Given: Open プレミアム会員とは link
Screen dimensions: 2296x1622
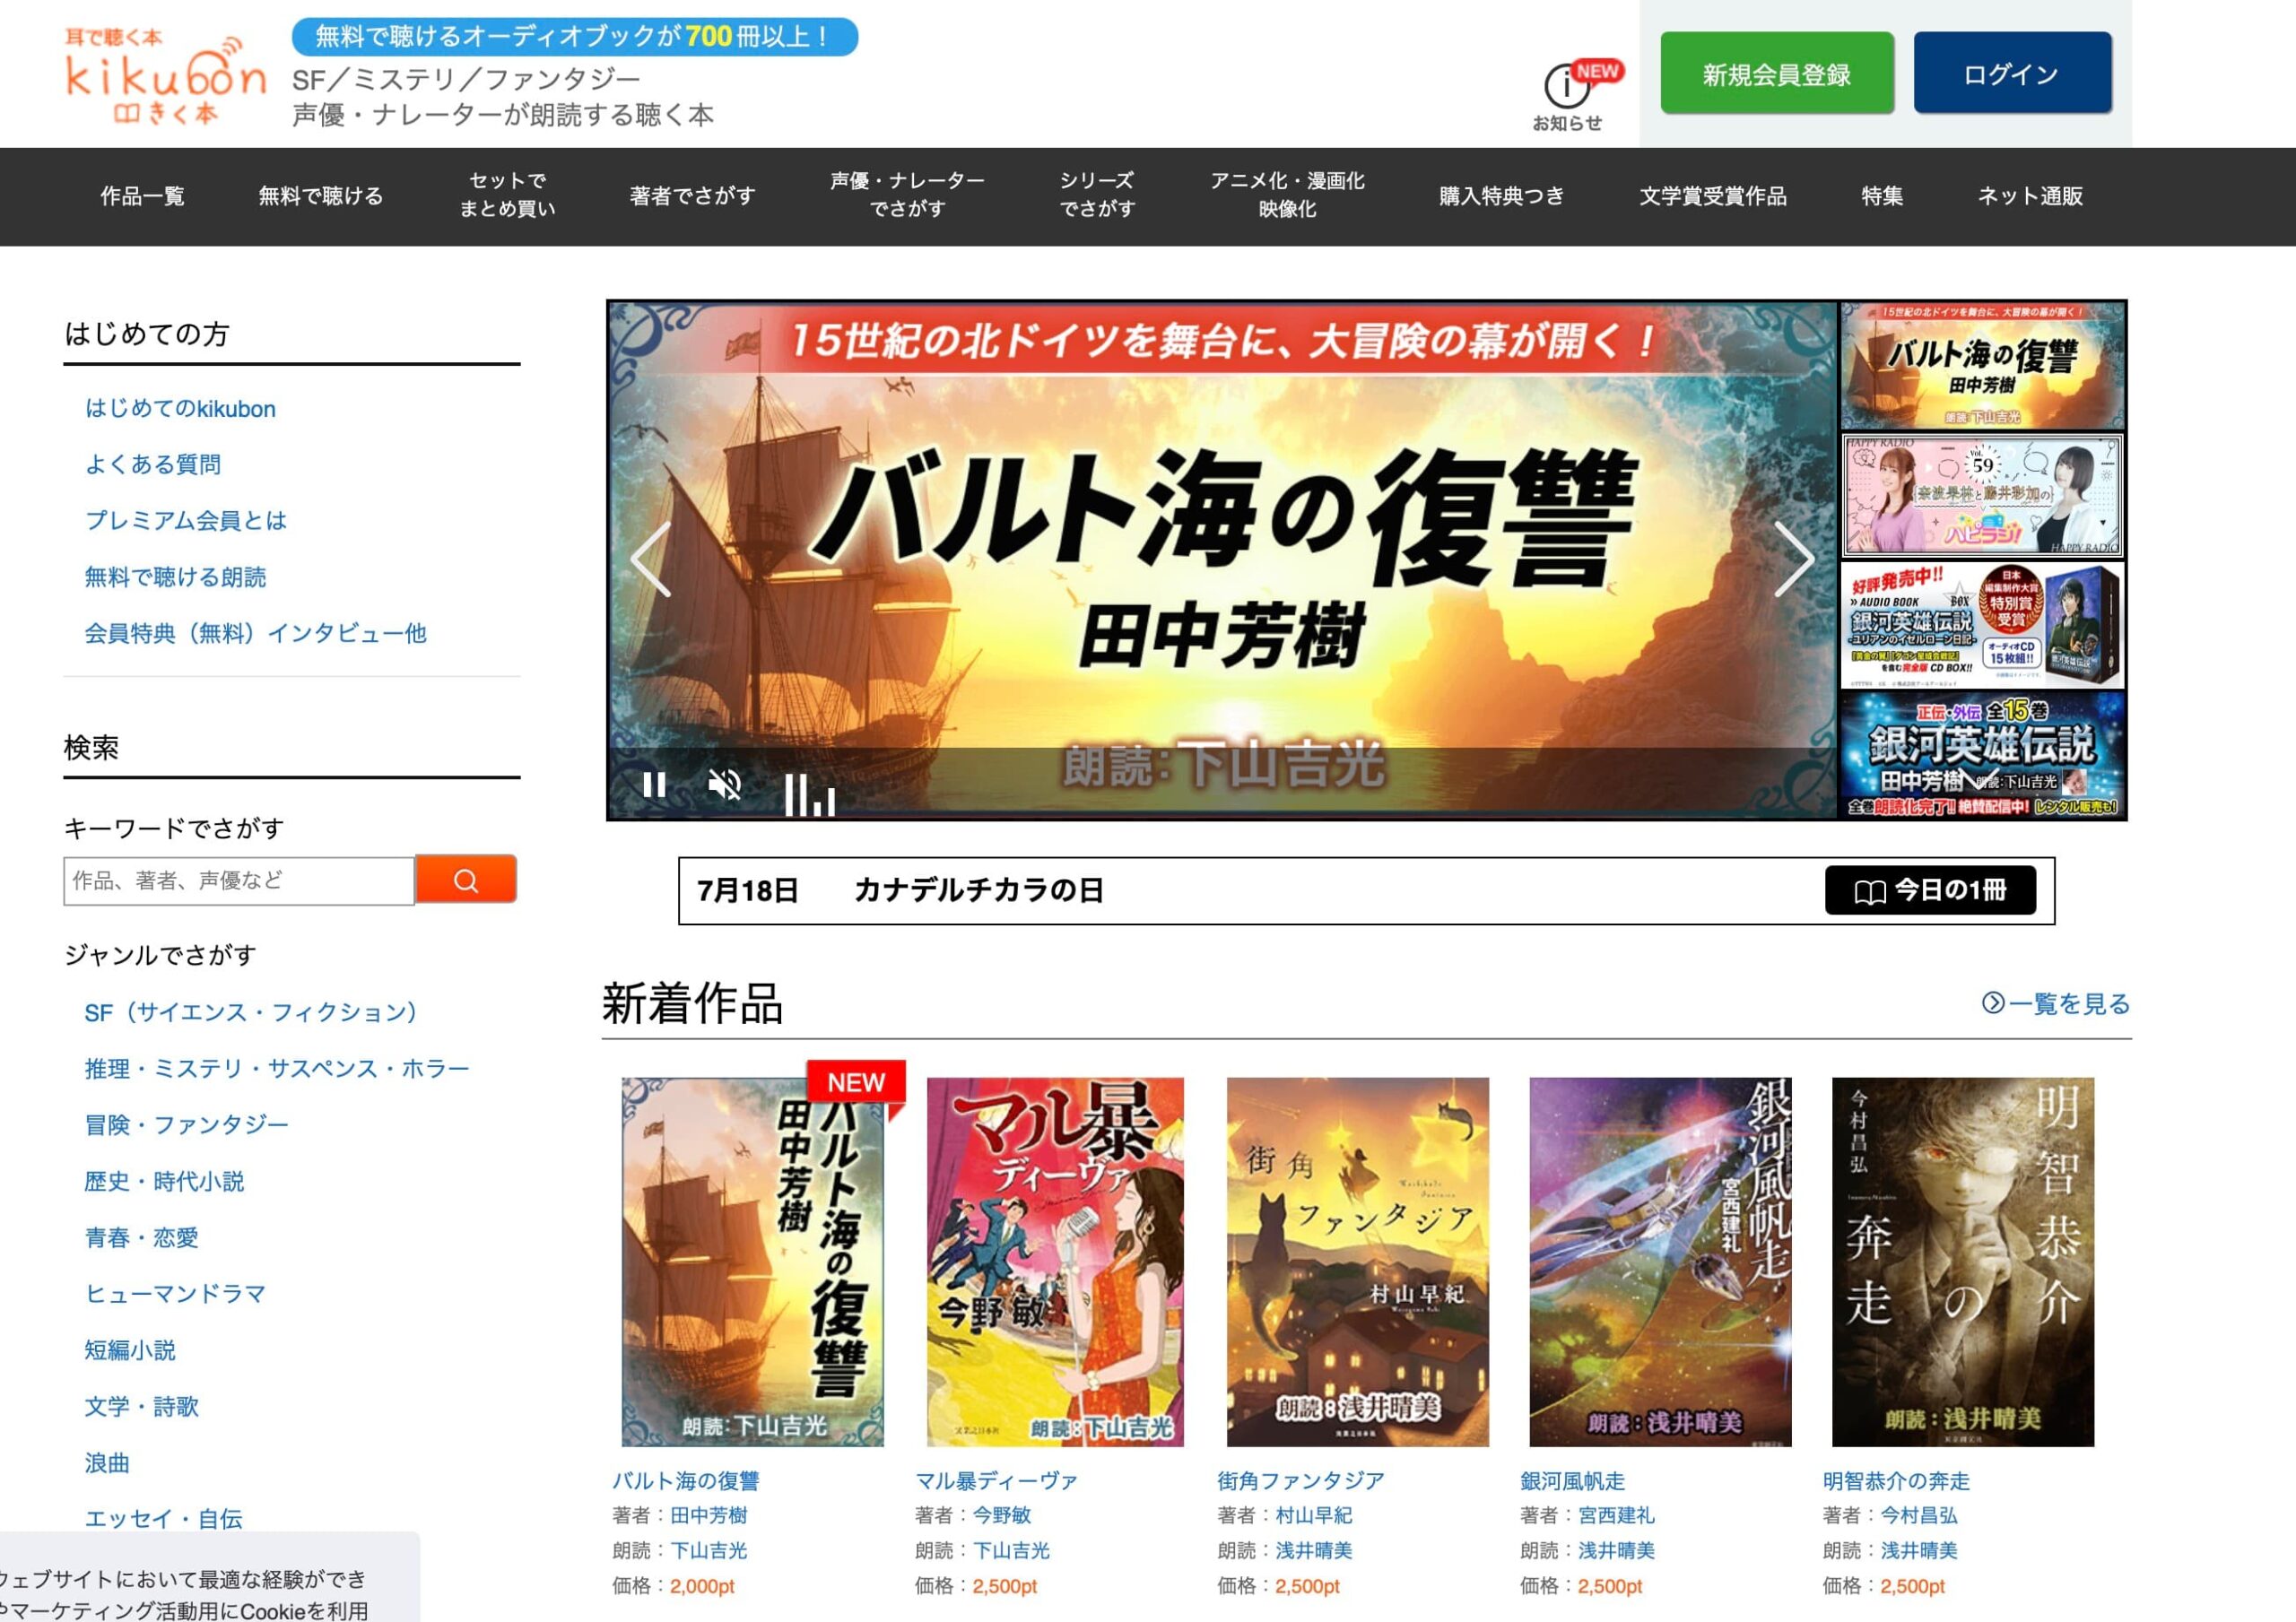Looking at the screenshot, I should pos(186,520).
